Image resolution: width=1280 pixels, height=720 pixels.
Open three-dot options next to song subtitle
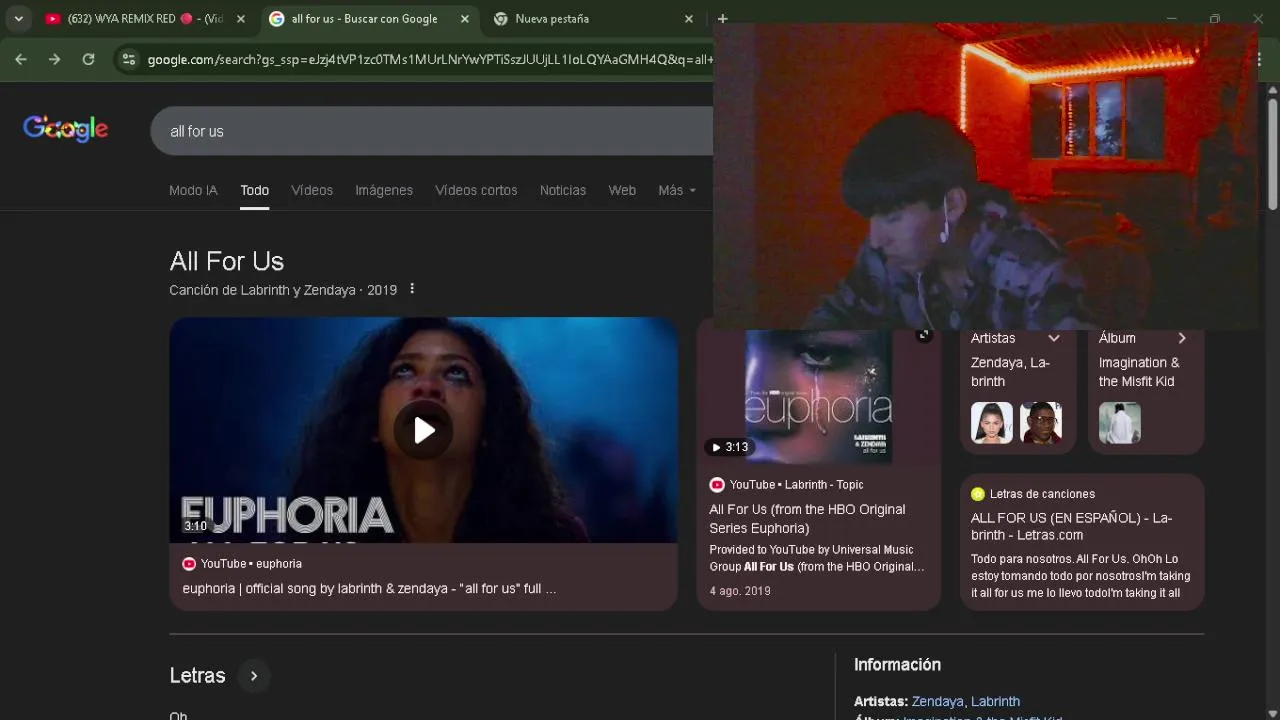tap(412, 289)
